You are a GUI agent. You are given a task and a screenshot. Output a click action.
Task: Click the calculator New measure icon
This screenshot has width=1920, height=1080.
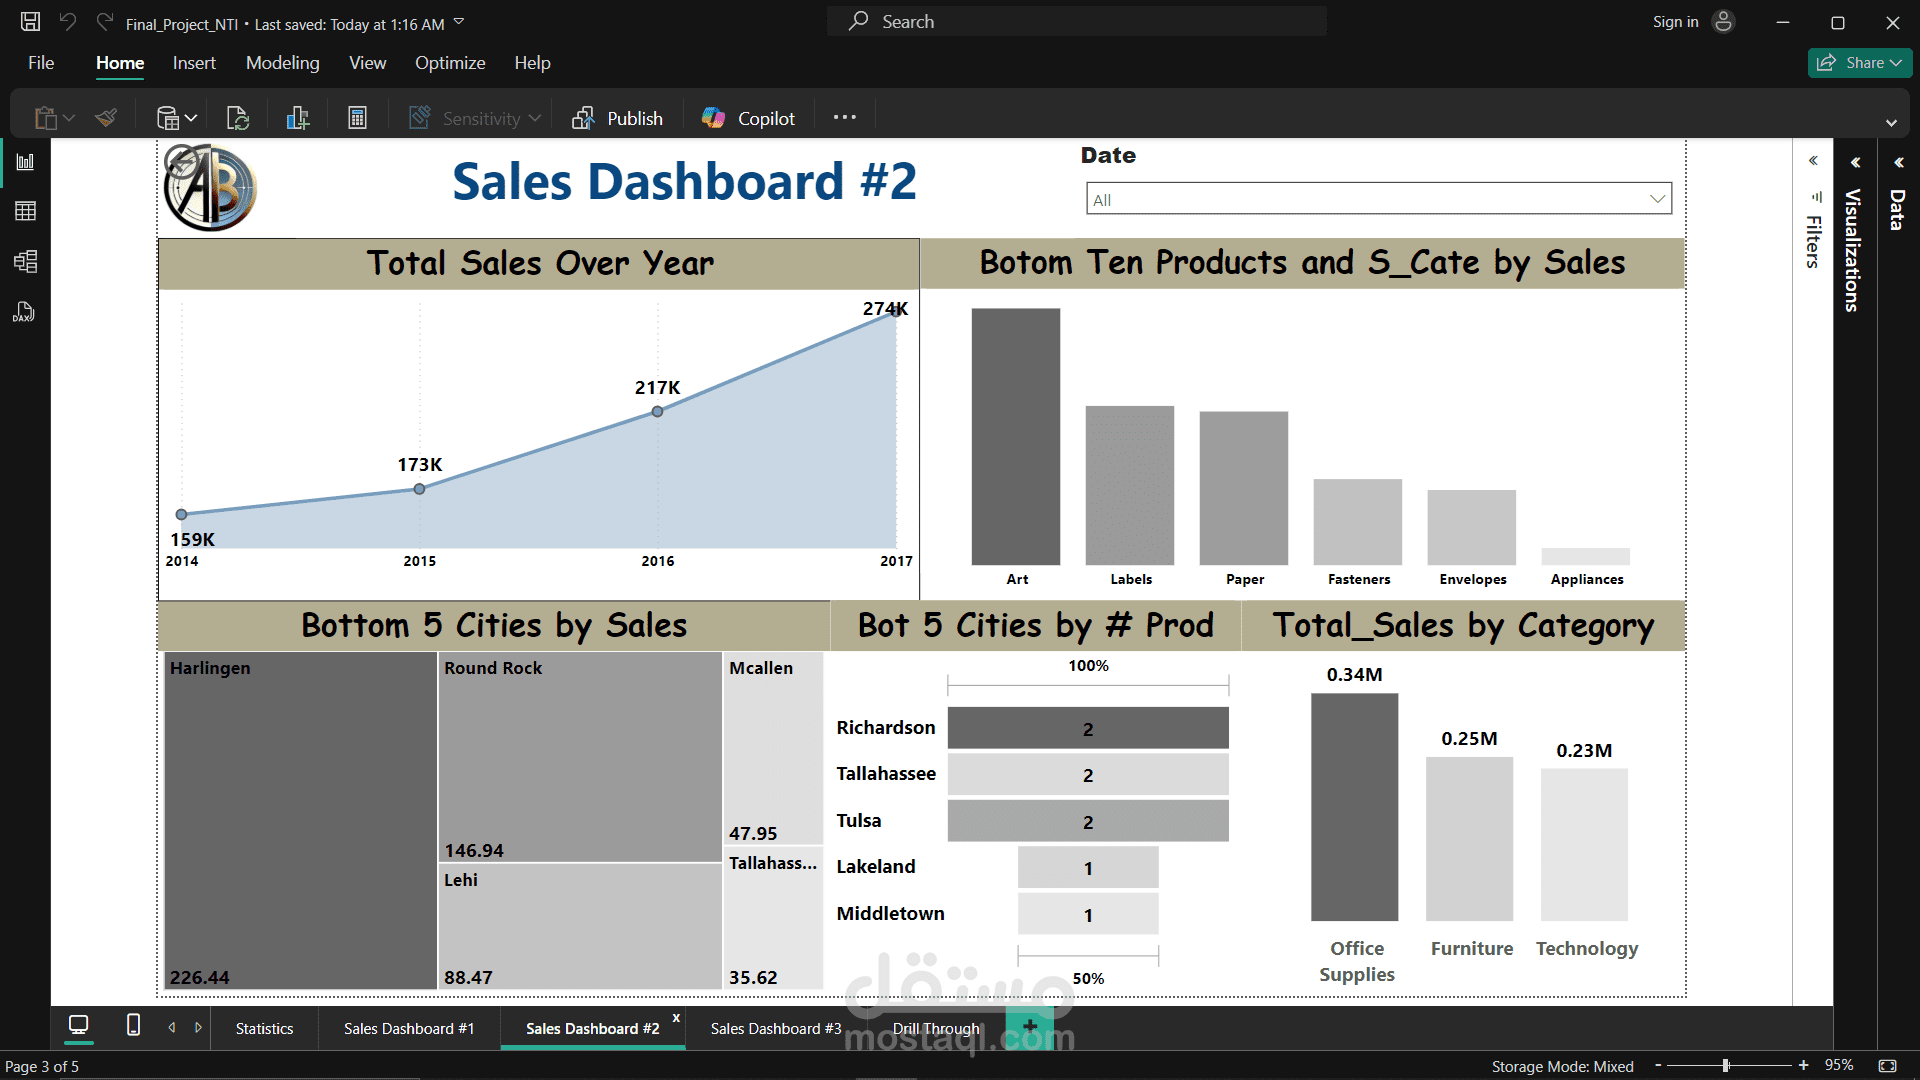[357, 118]
